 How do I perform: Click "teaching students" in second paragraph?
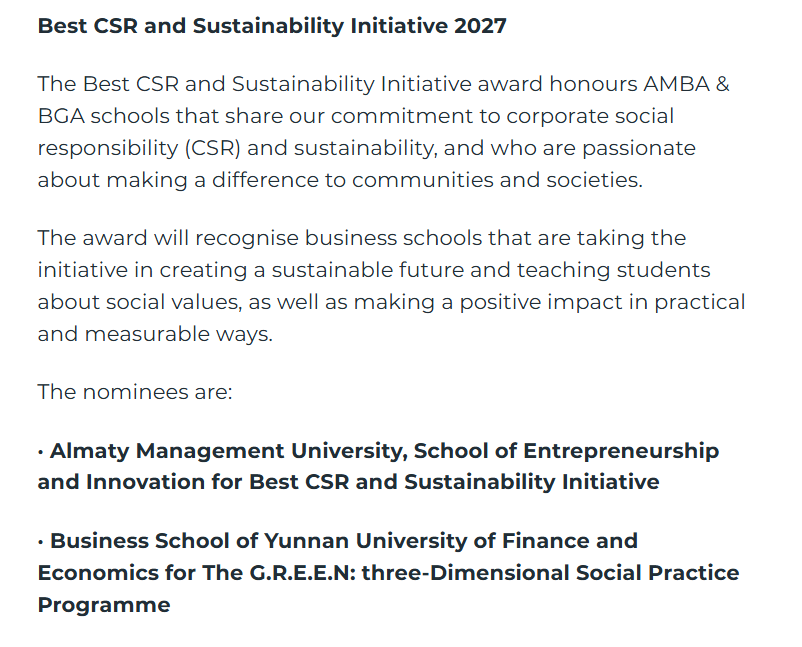[614, 271]
